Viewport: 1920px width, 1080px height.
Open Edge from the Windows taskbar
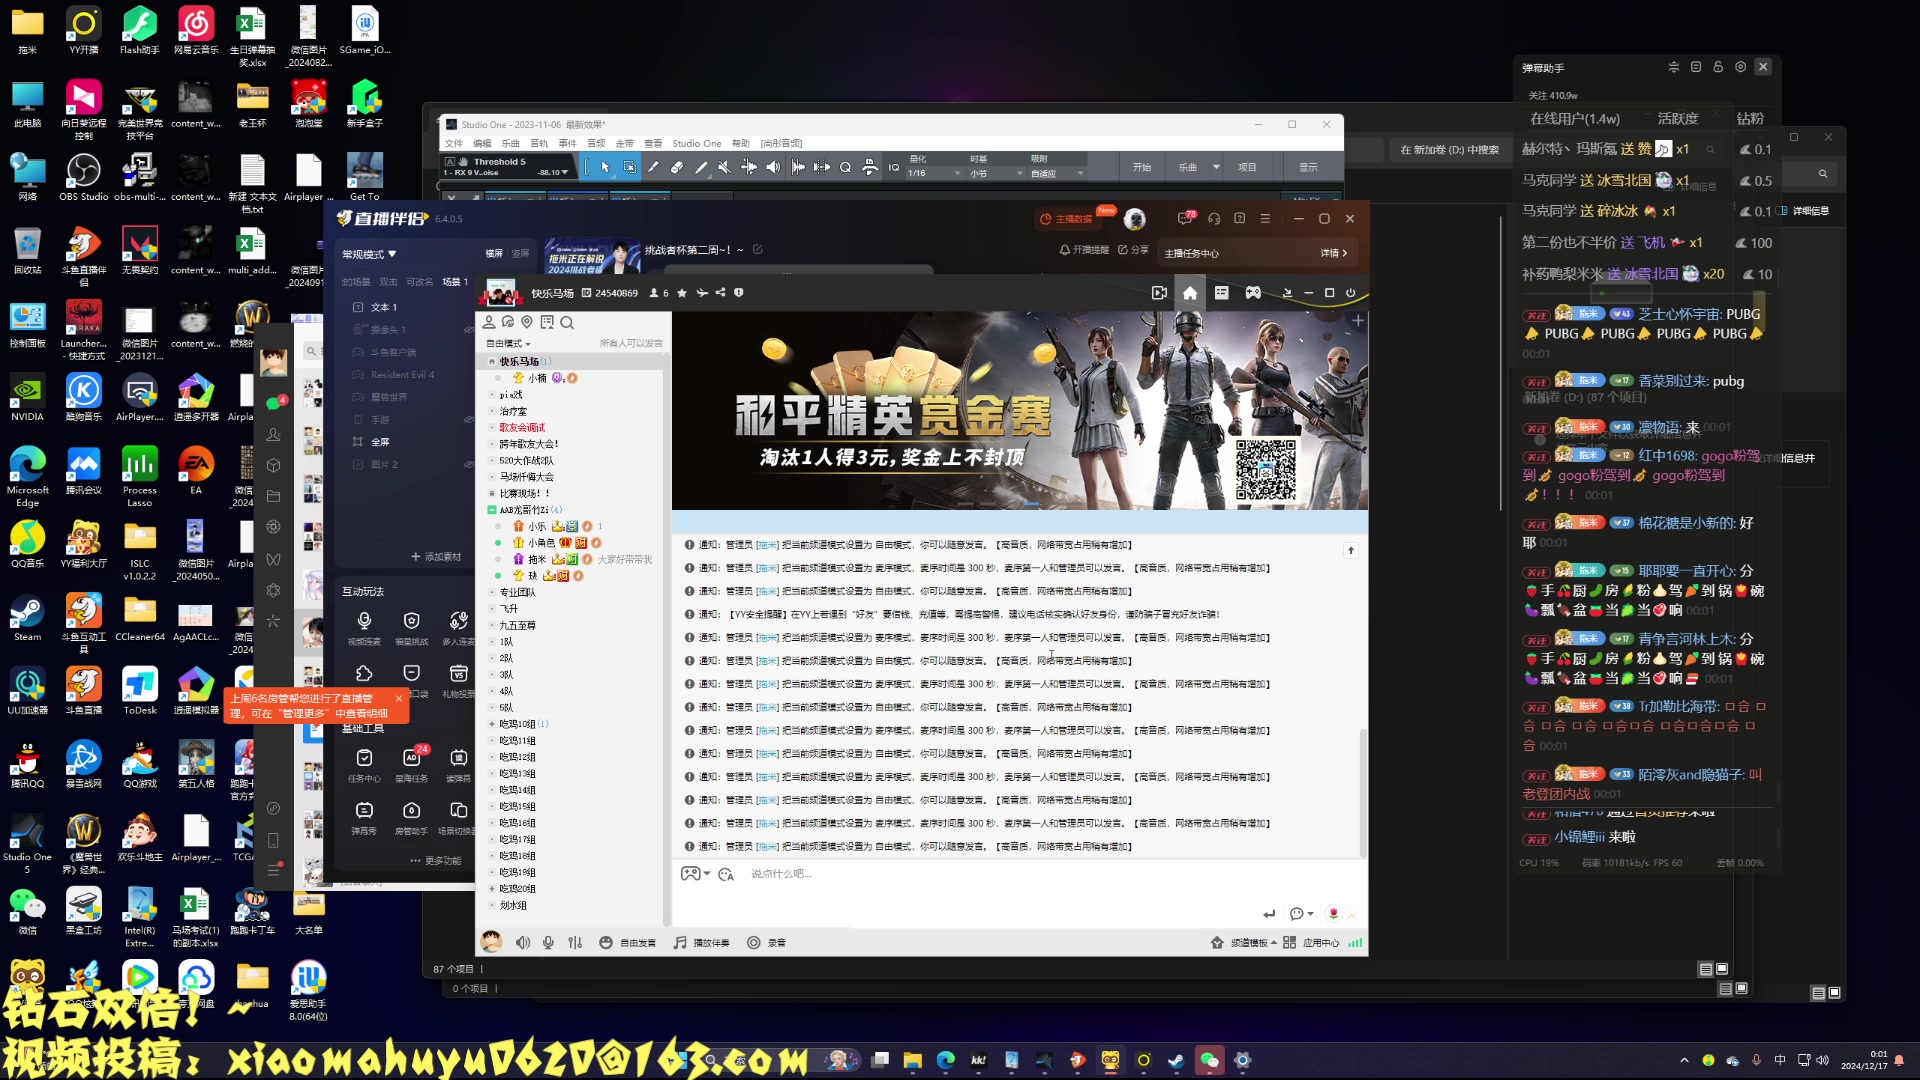point(946,1060)
